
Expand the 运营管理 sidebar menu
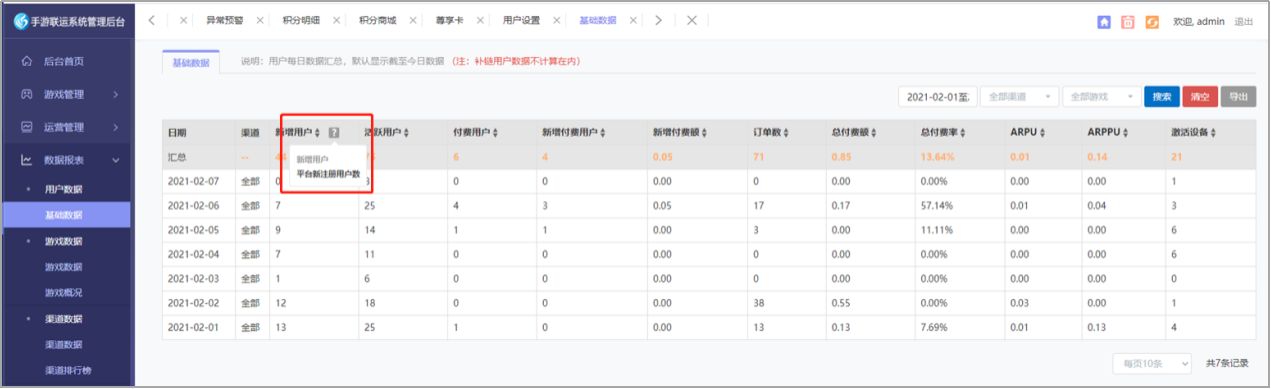click(116, 127)
